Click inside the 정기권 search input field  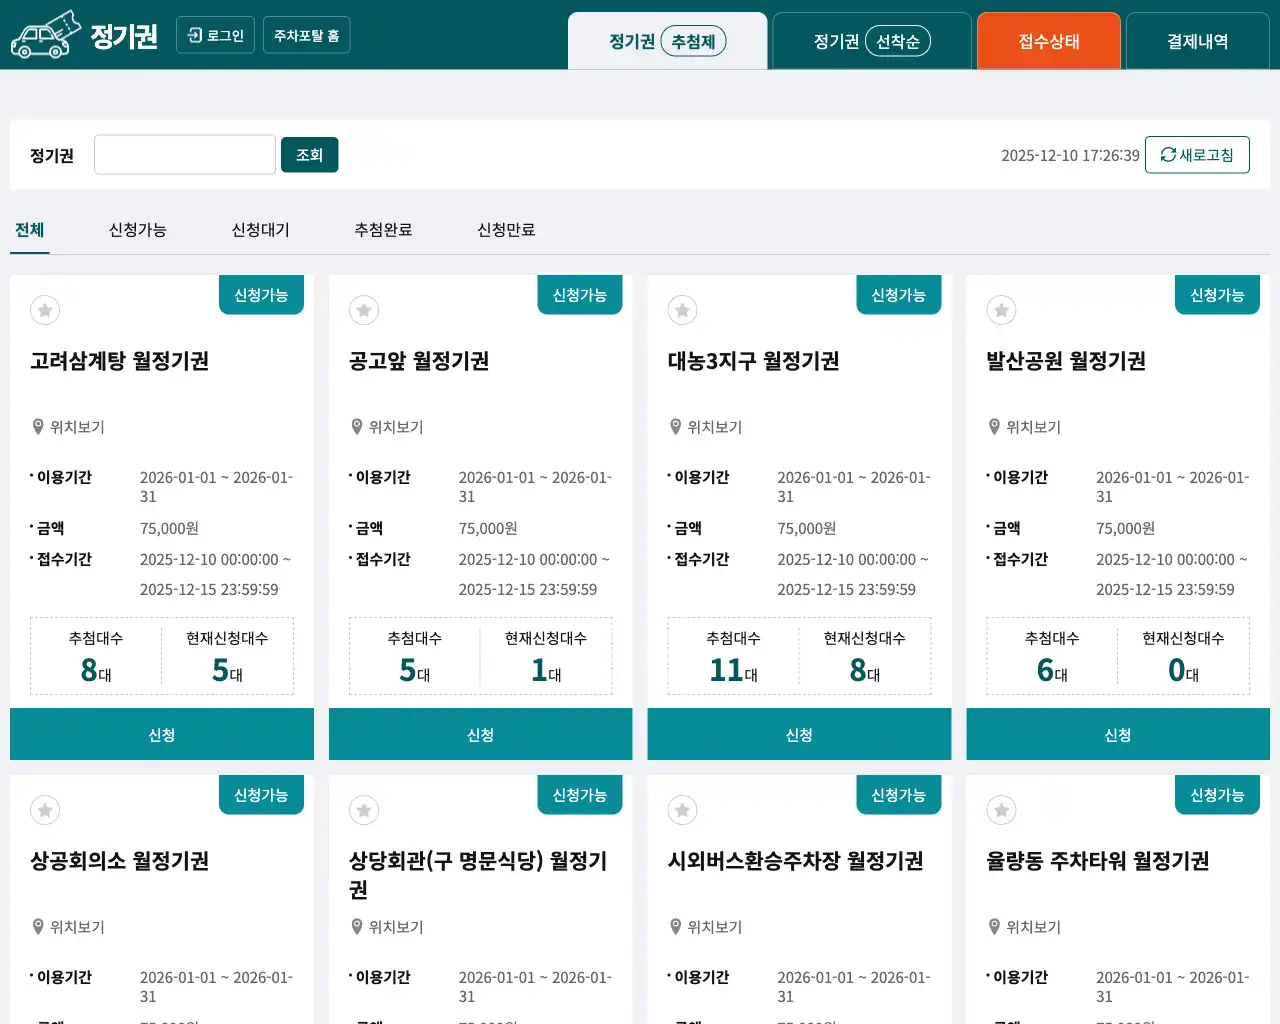(184, 154)
